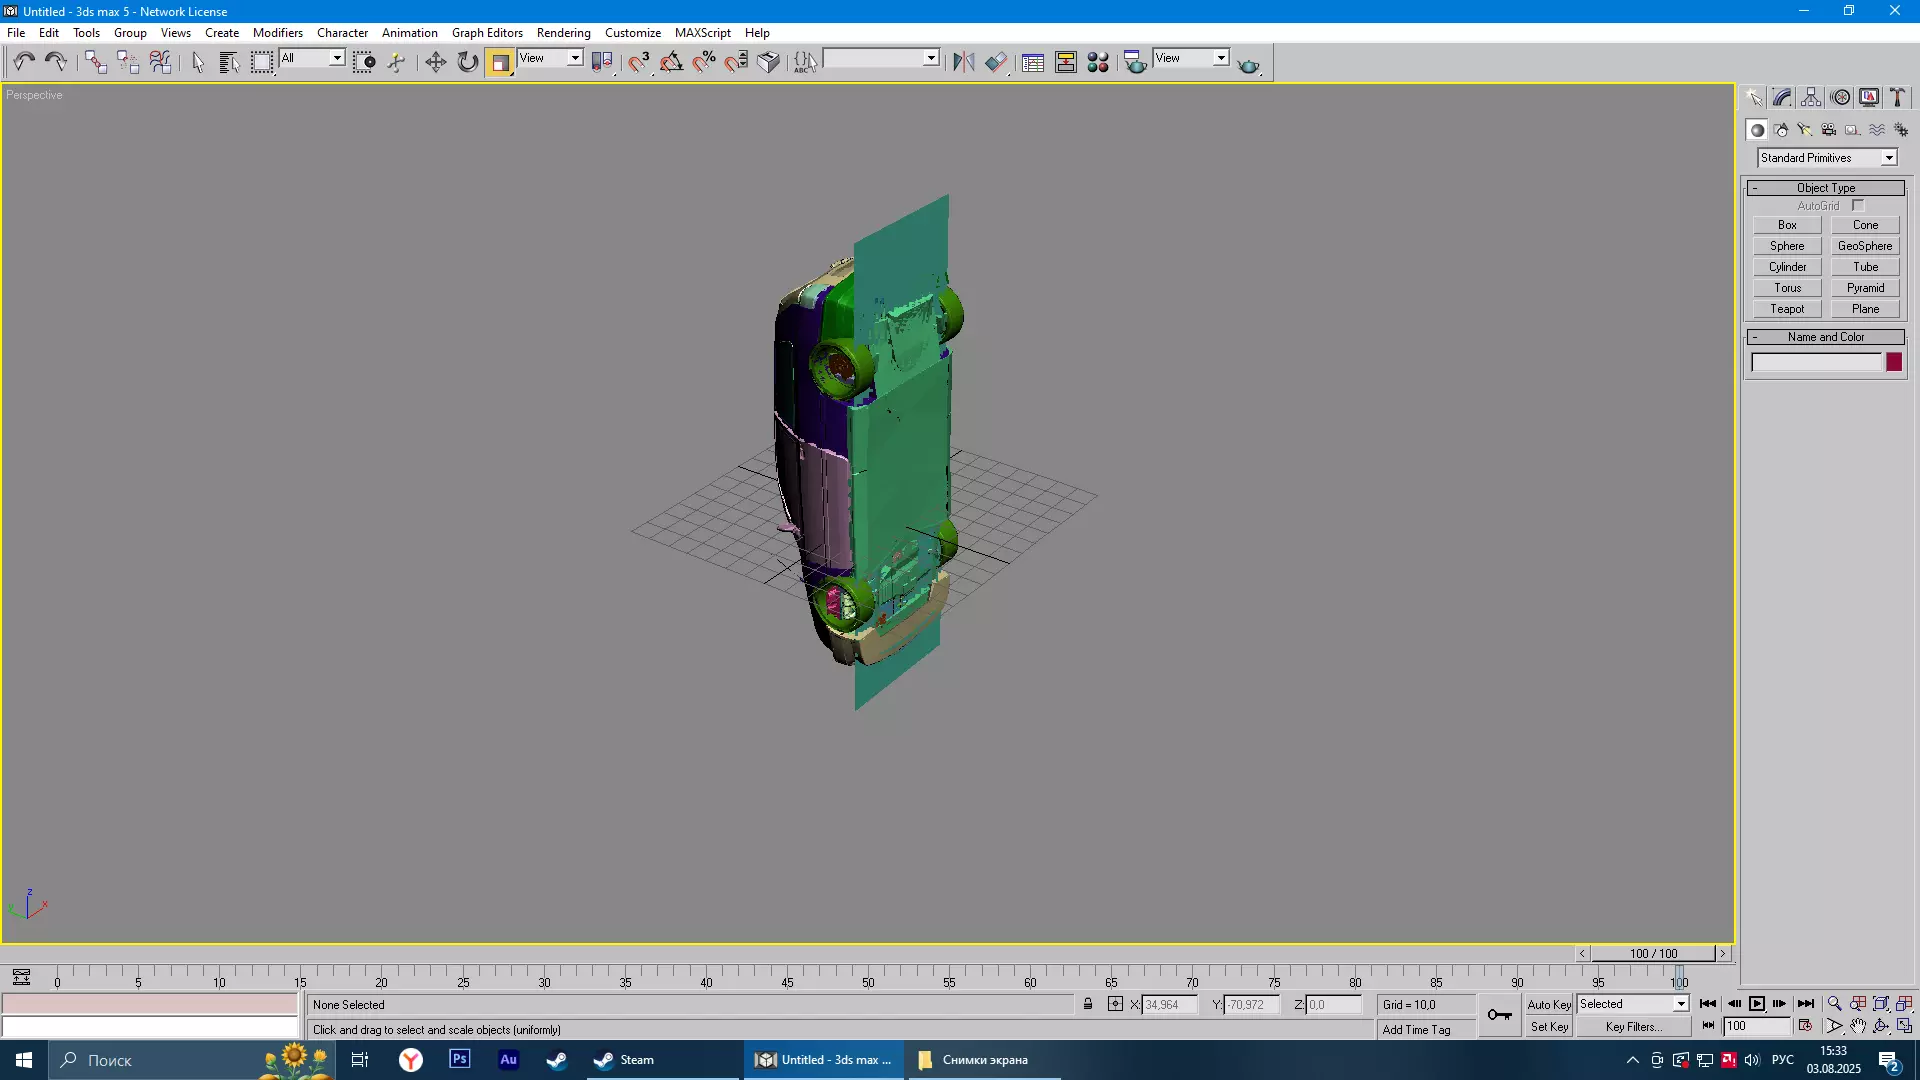This screenshot has height=1080, width=1920.
Task: Open the Standard Primitives dropdown
Action: 1889,158
